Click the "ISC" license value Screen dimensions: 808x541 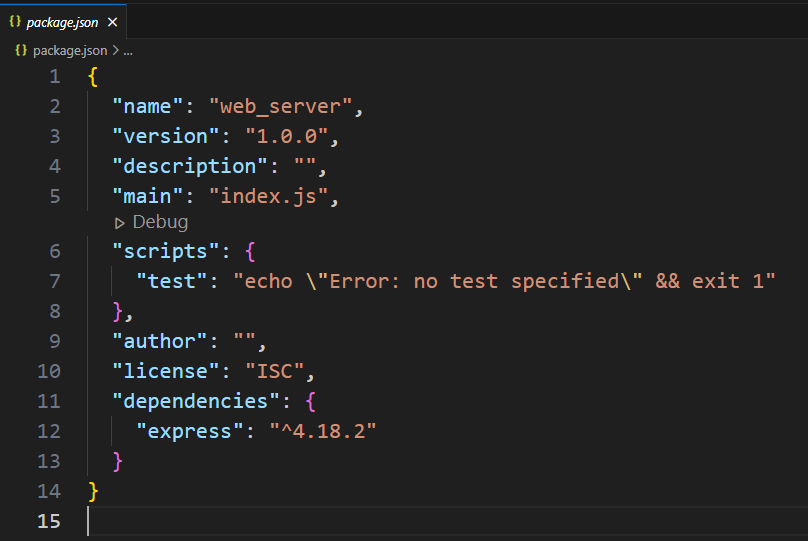point(275,371)
